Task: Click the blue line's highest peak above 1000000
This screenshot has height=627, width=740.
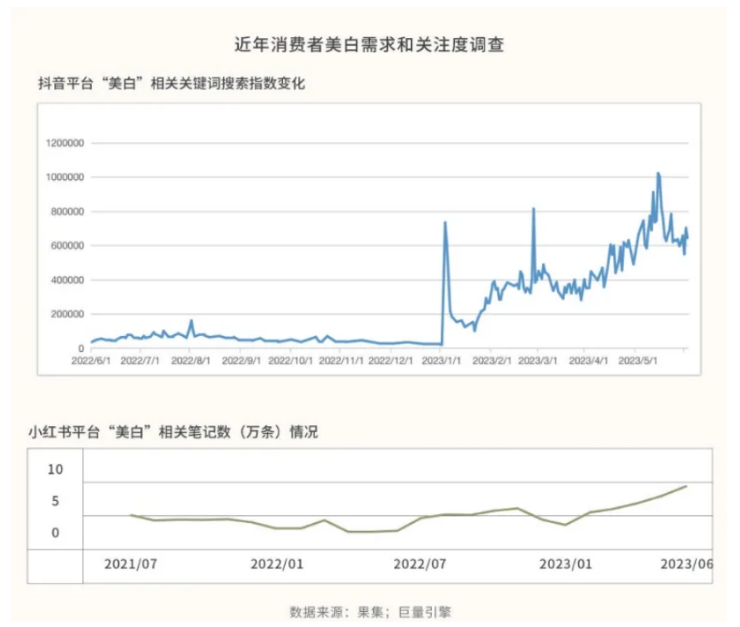Action: click(658, 174)
